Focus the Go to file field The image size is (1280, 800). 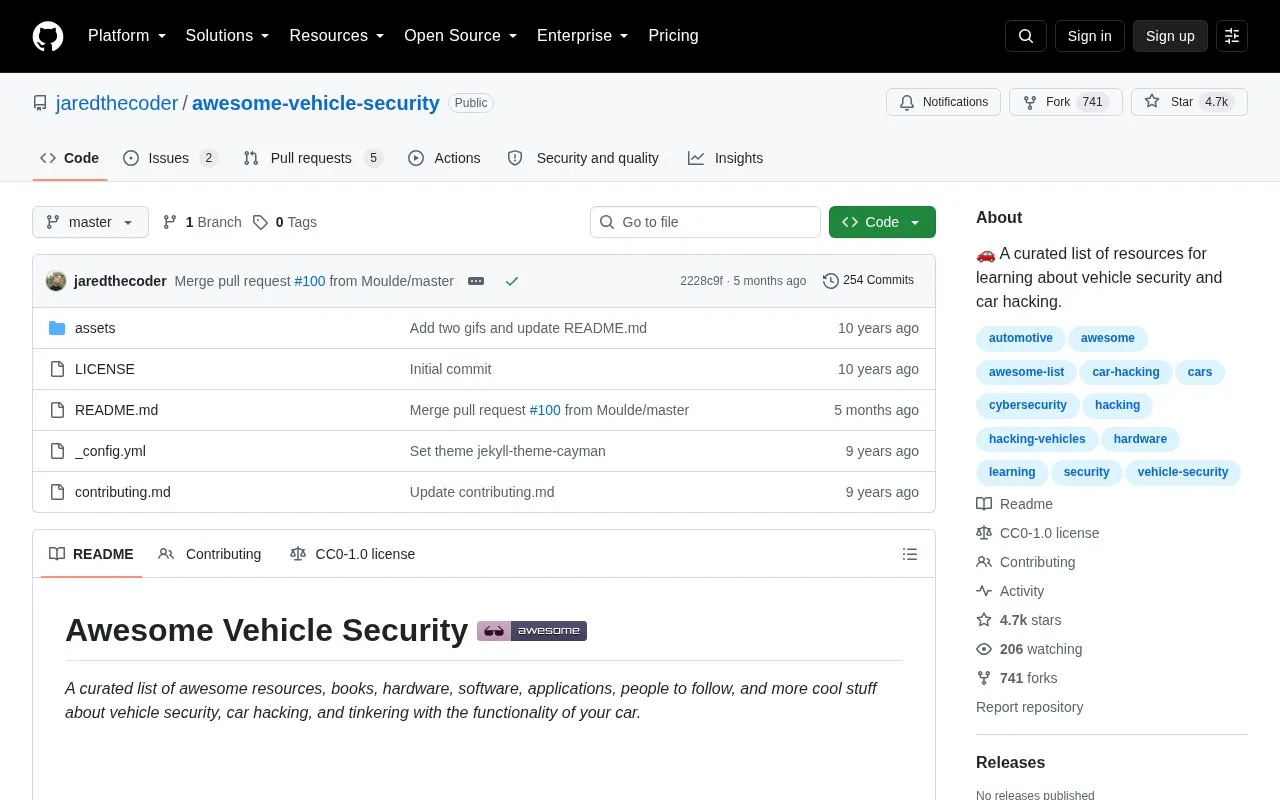tap(705, 222)
